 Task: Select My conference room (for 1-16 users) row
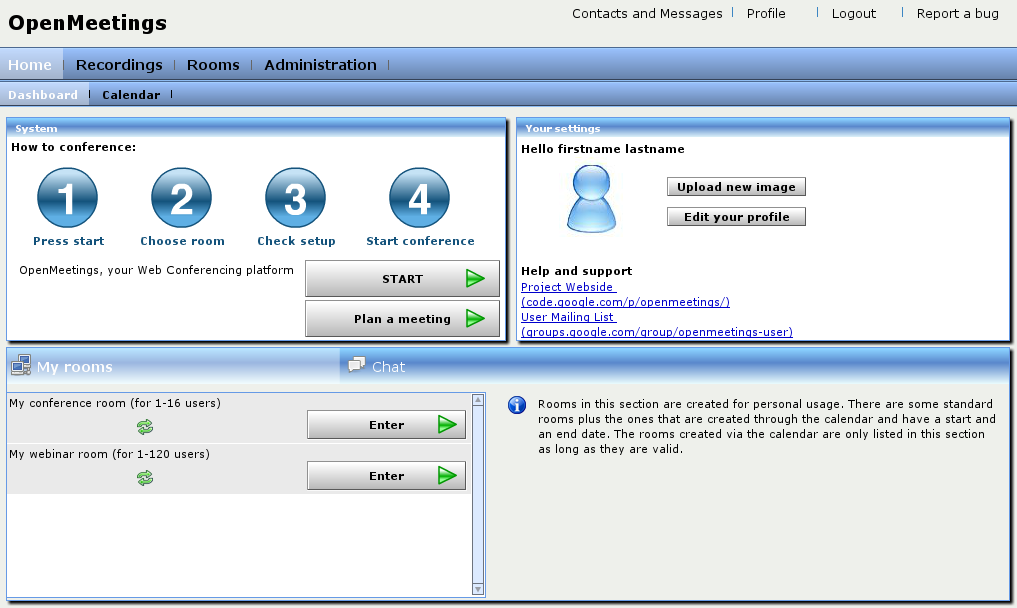tap(239, 419)
